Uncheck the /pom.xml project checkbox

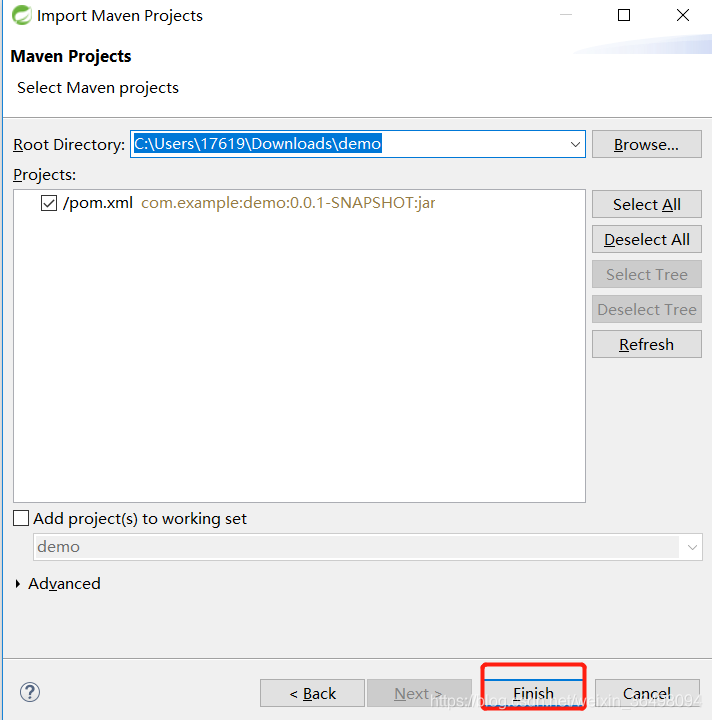[x=49, y=203]
